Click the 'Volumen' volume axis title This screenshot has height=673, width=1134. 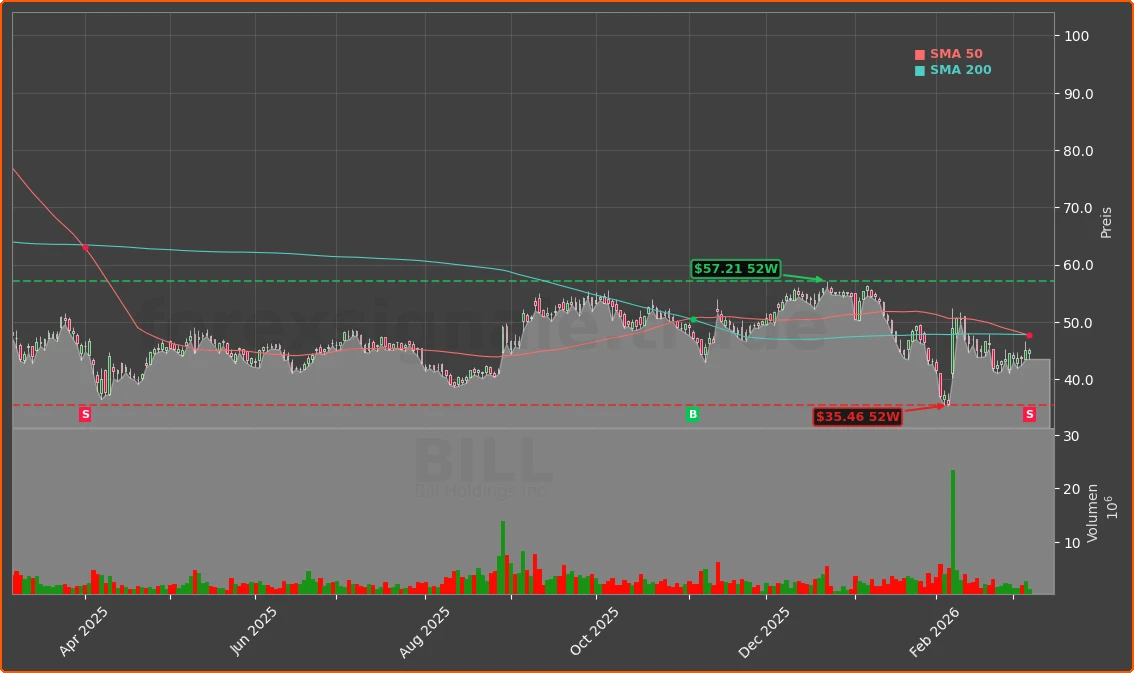point(1093,512)
